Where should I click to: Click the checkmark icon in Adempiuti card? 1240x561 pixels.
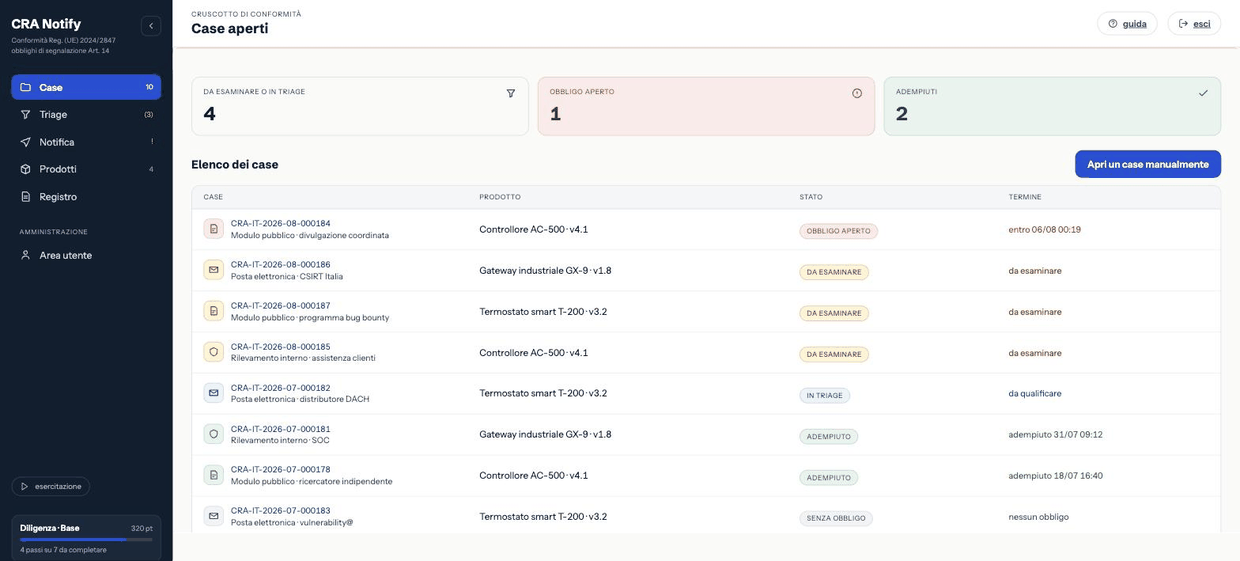(1203, 93)
